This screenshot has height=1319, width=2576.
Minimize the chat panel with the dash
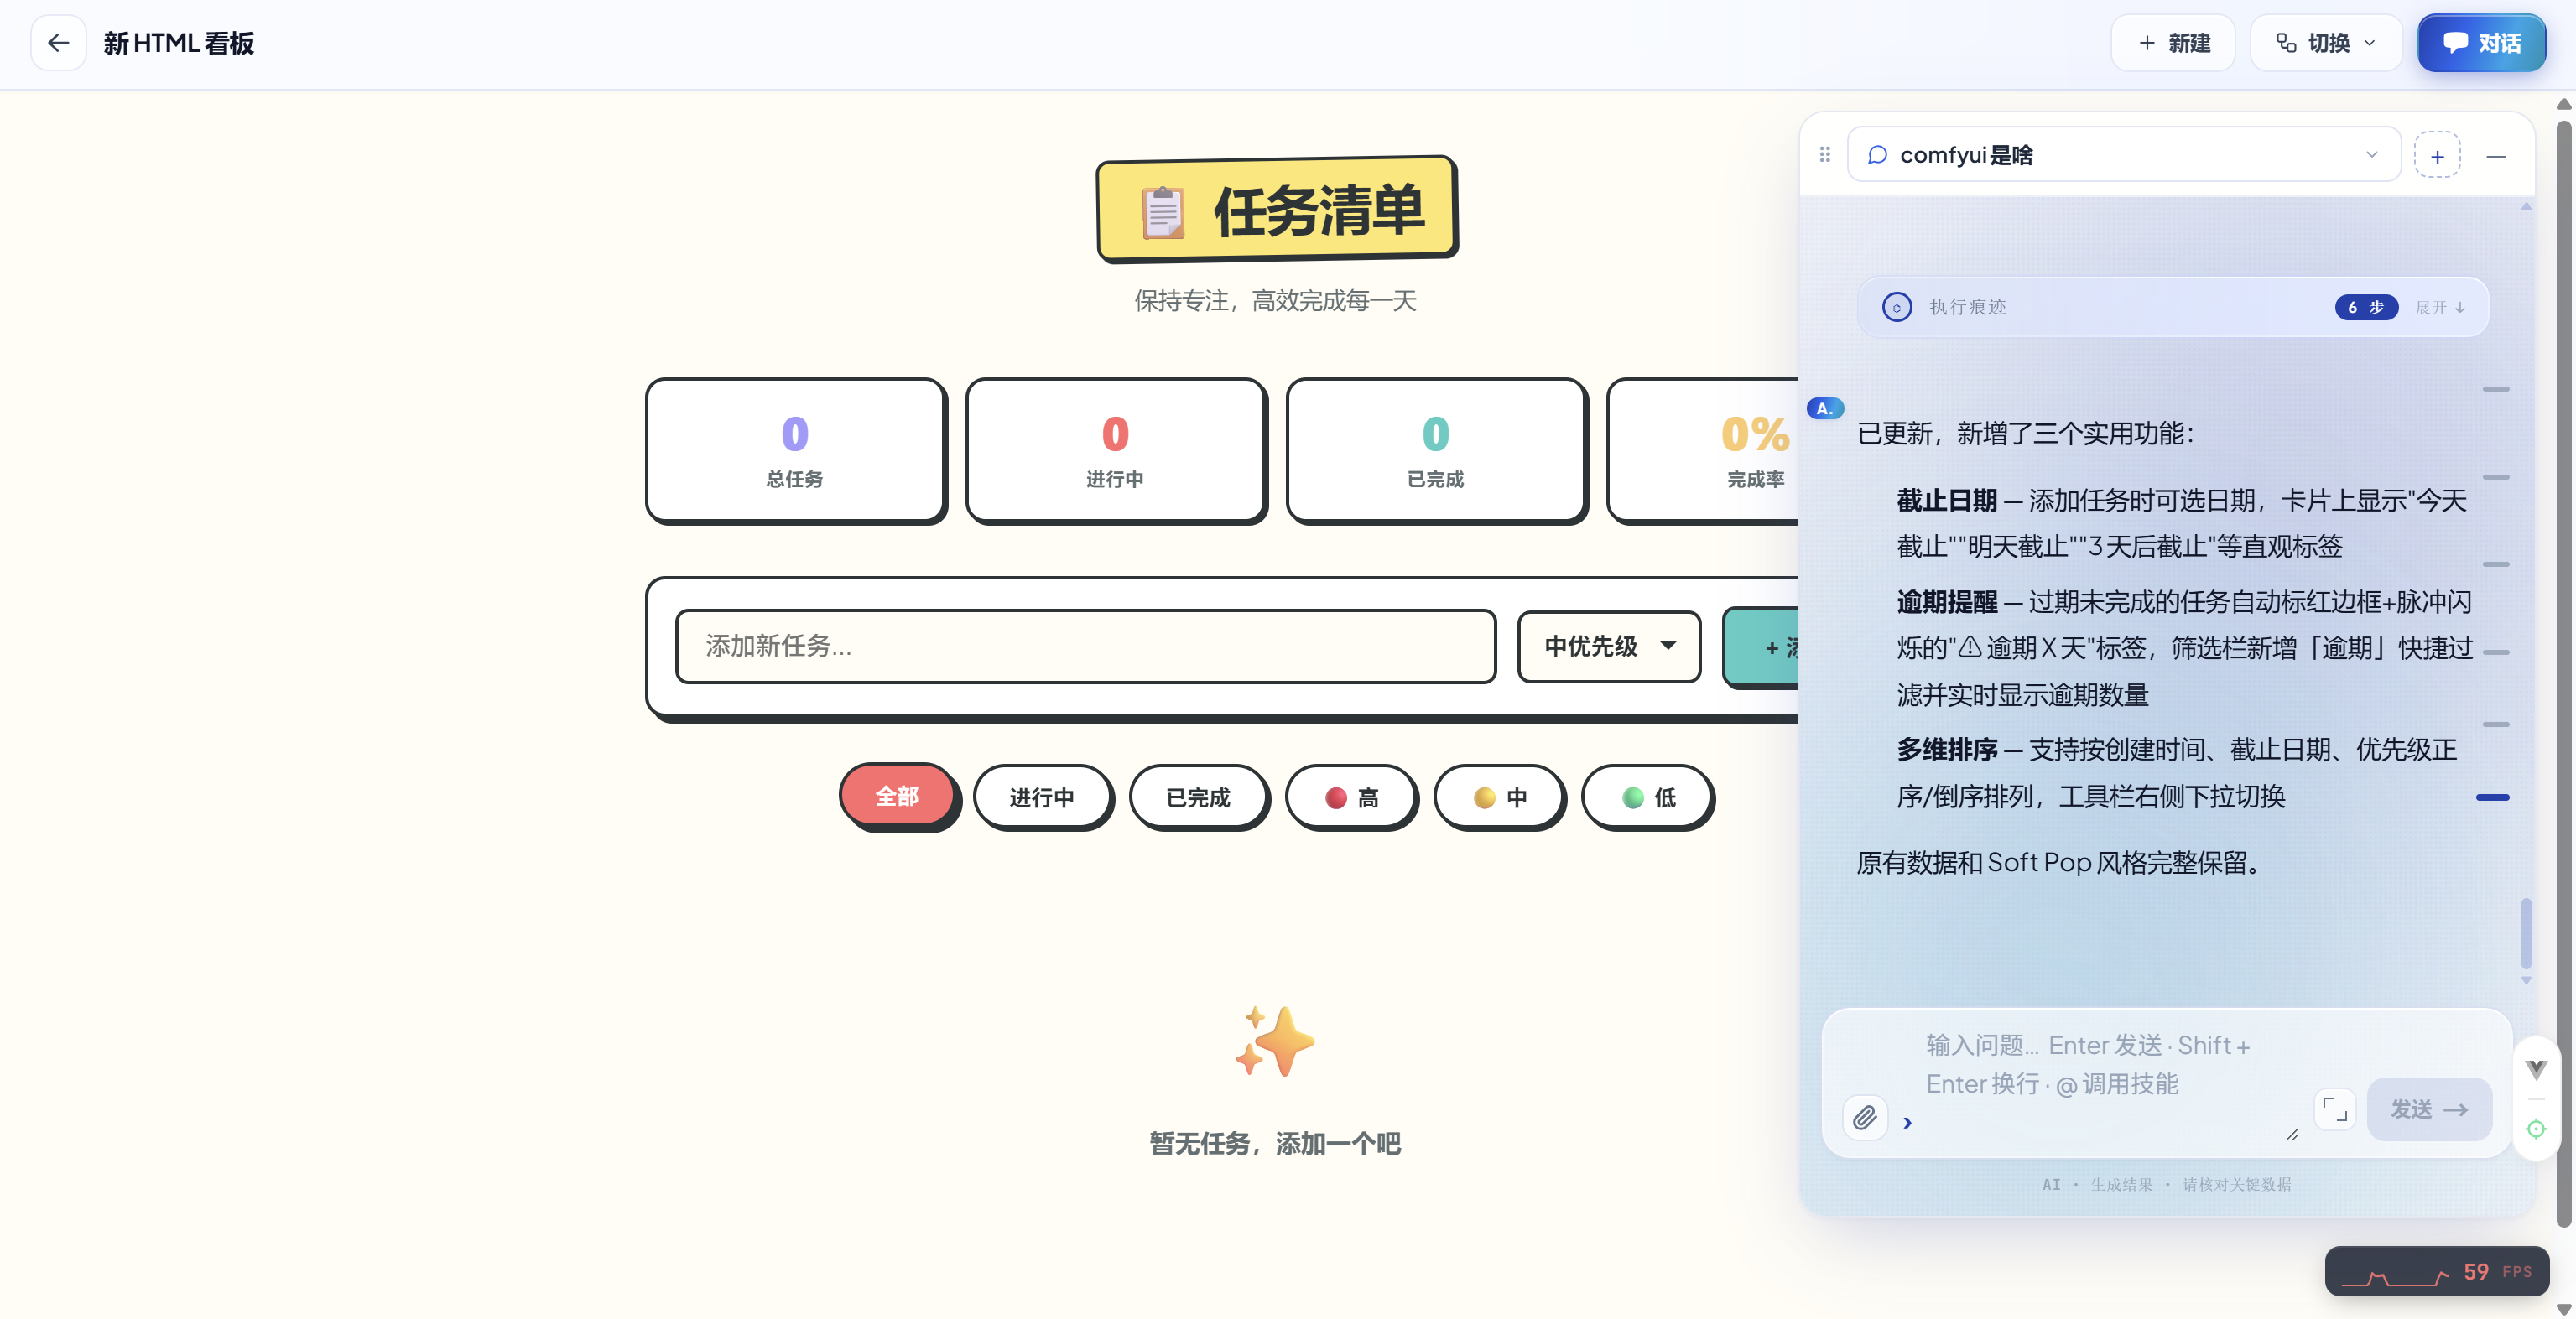[x=2496, y=156]
